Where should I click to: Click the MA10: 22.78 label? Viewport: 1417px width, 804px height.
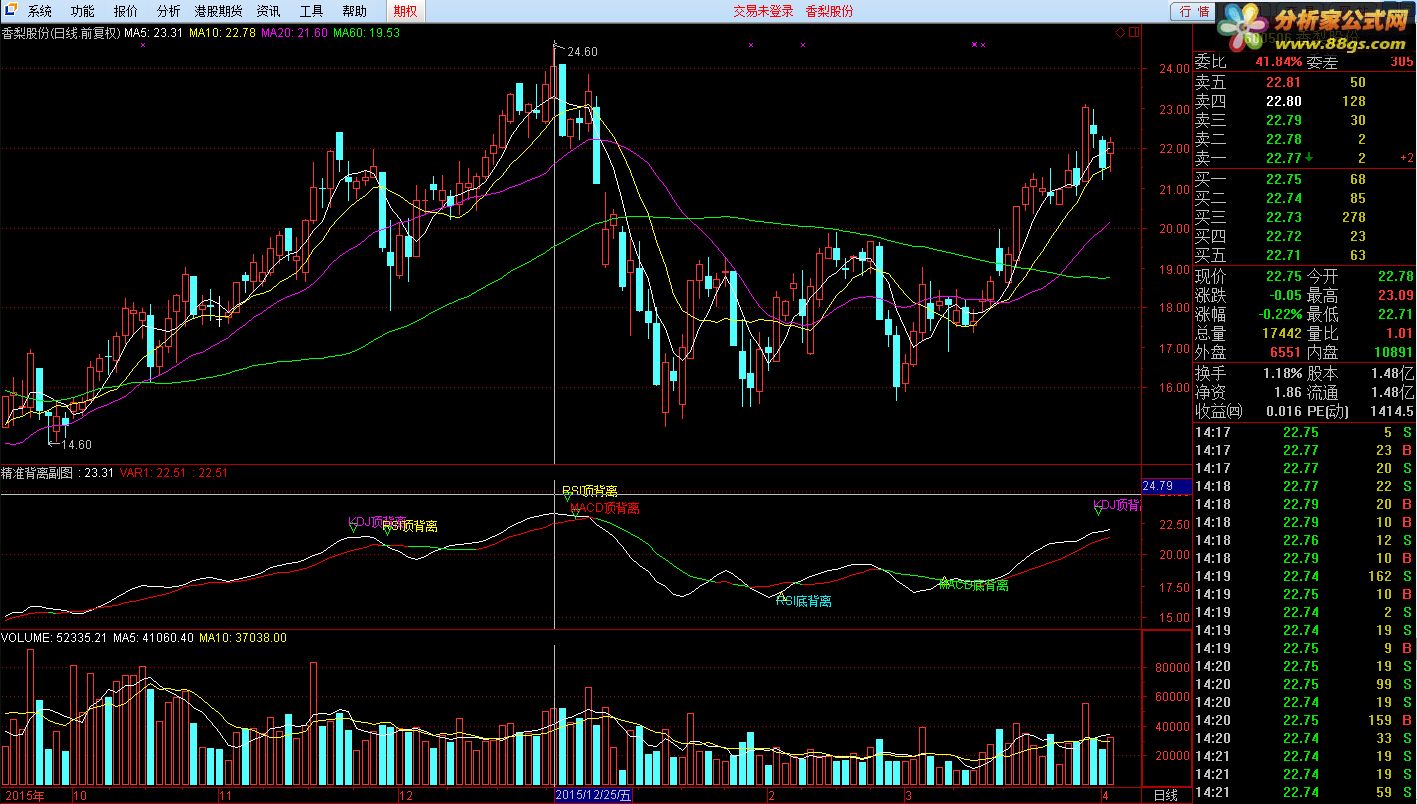pyautogui.click(x=222, y=33)
